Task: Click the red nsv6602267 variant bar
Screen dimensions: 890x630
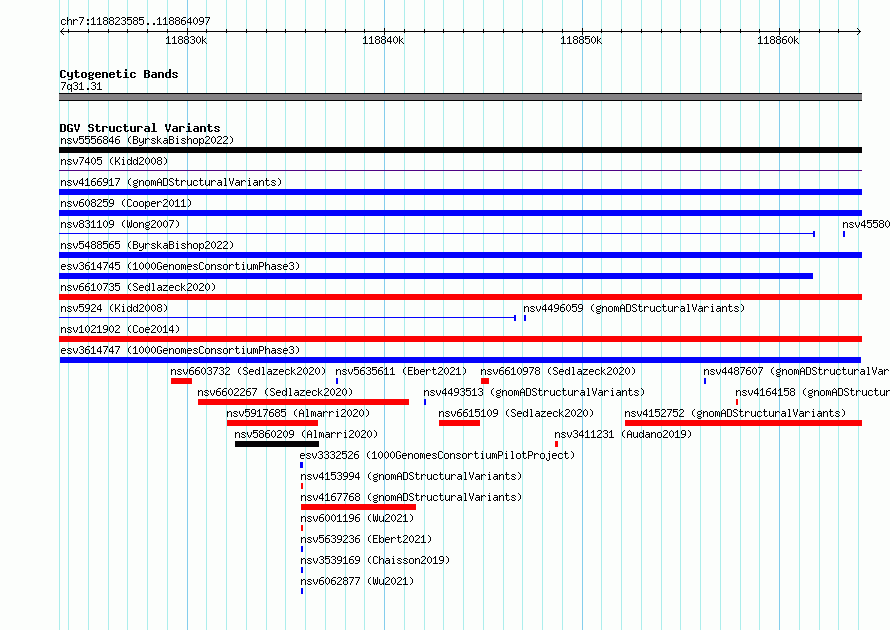Action: (x=304, y=402)
